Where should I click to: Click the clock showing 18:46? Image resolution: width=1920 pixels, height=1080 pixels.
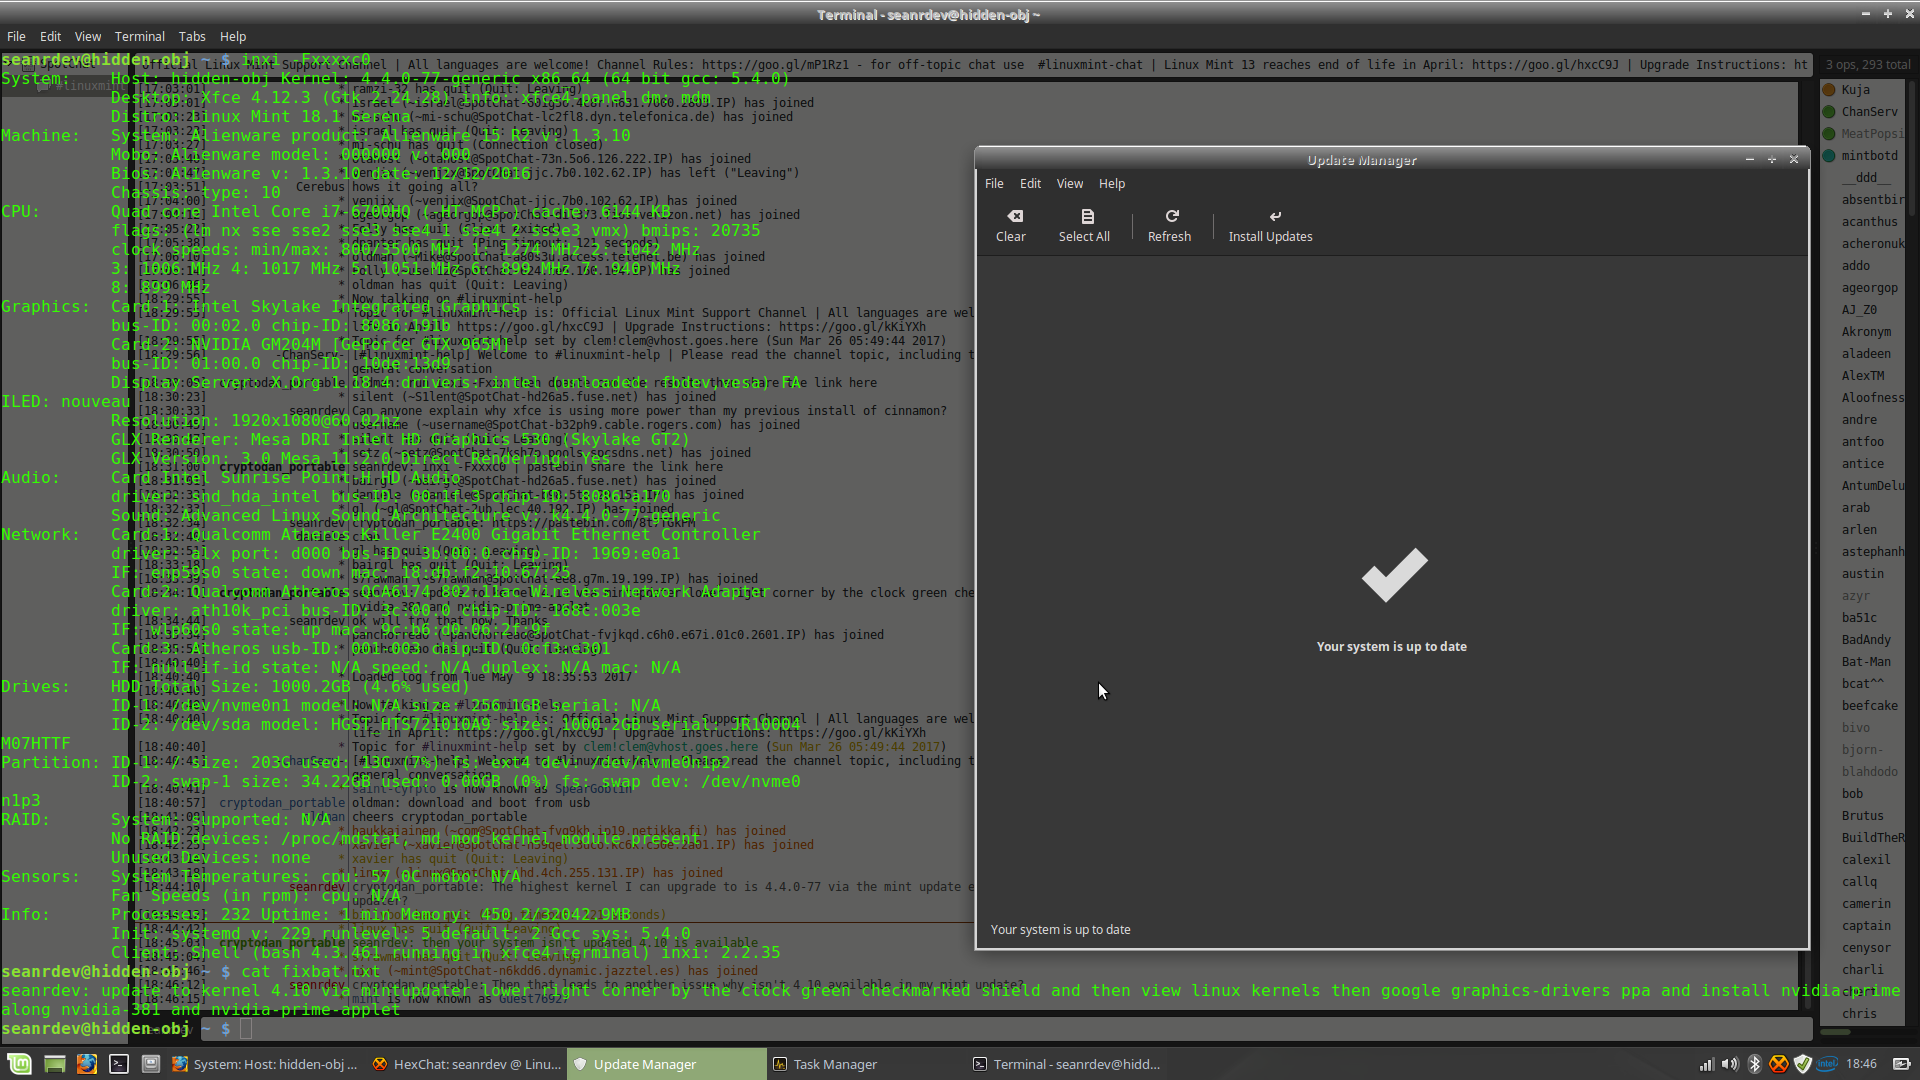(x=1861, y=1064)
